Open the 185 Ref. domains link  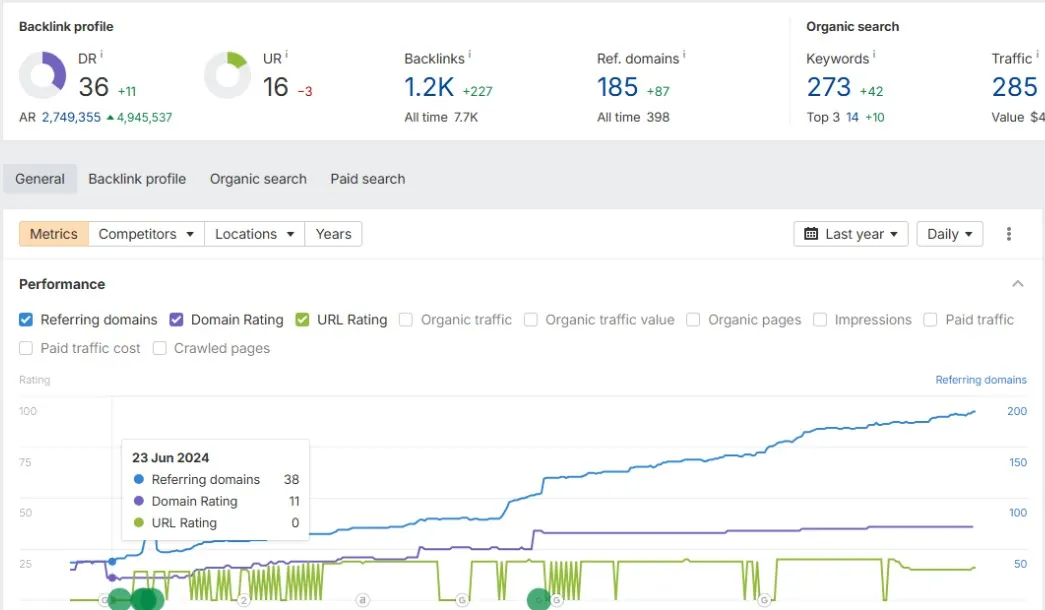click(617, 87)
